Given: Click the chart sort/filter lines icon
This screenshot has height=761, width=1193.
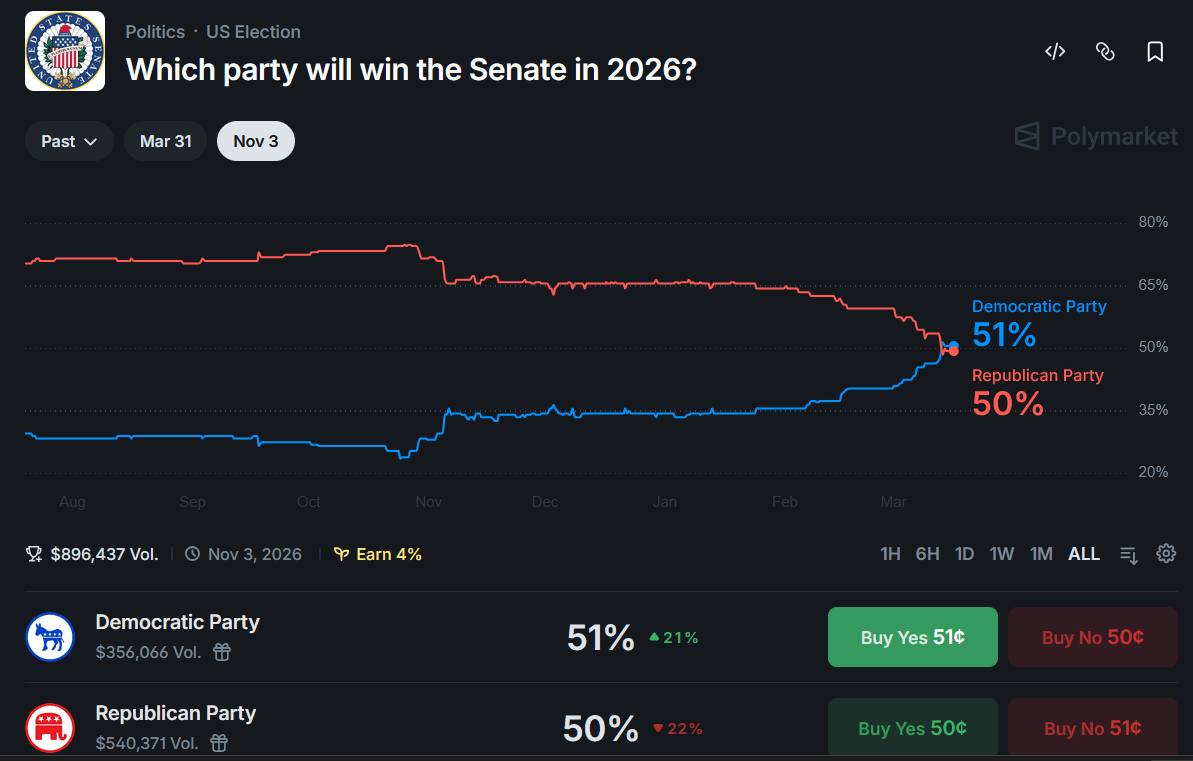Looking at the screenshot, I should click(x=1129, y=554).
